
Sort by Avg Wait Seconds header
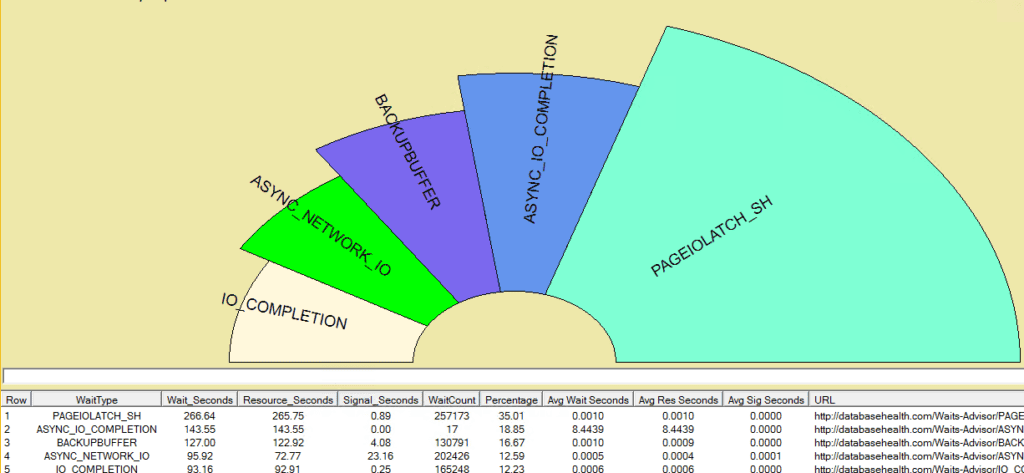point(586,399)
